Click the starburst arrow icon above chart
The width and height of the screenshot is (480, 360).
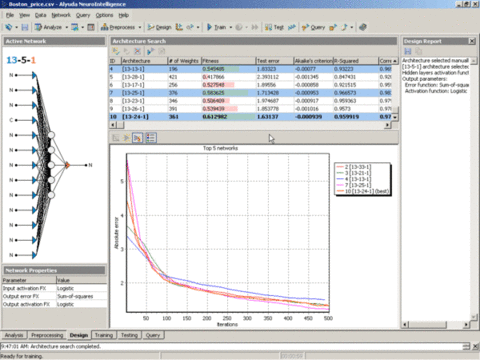(x=126, y=138)
